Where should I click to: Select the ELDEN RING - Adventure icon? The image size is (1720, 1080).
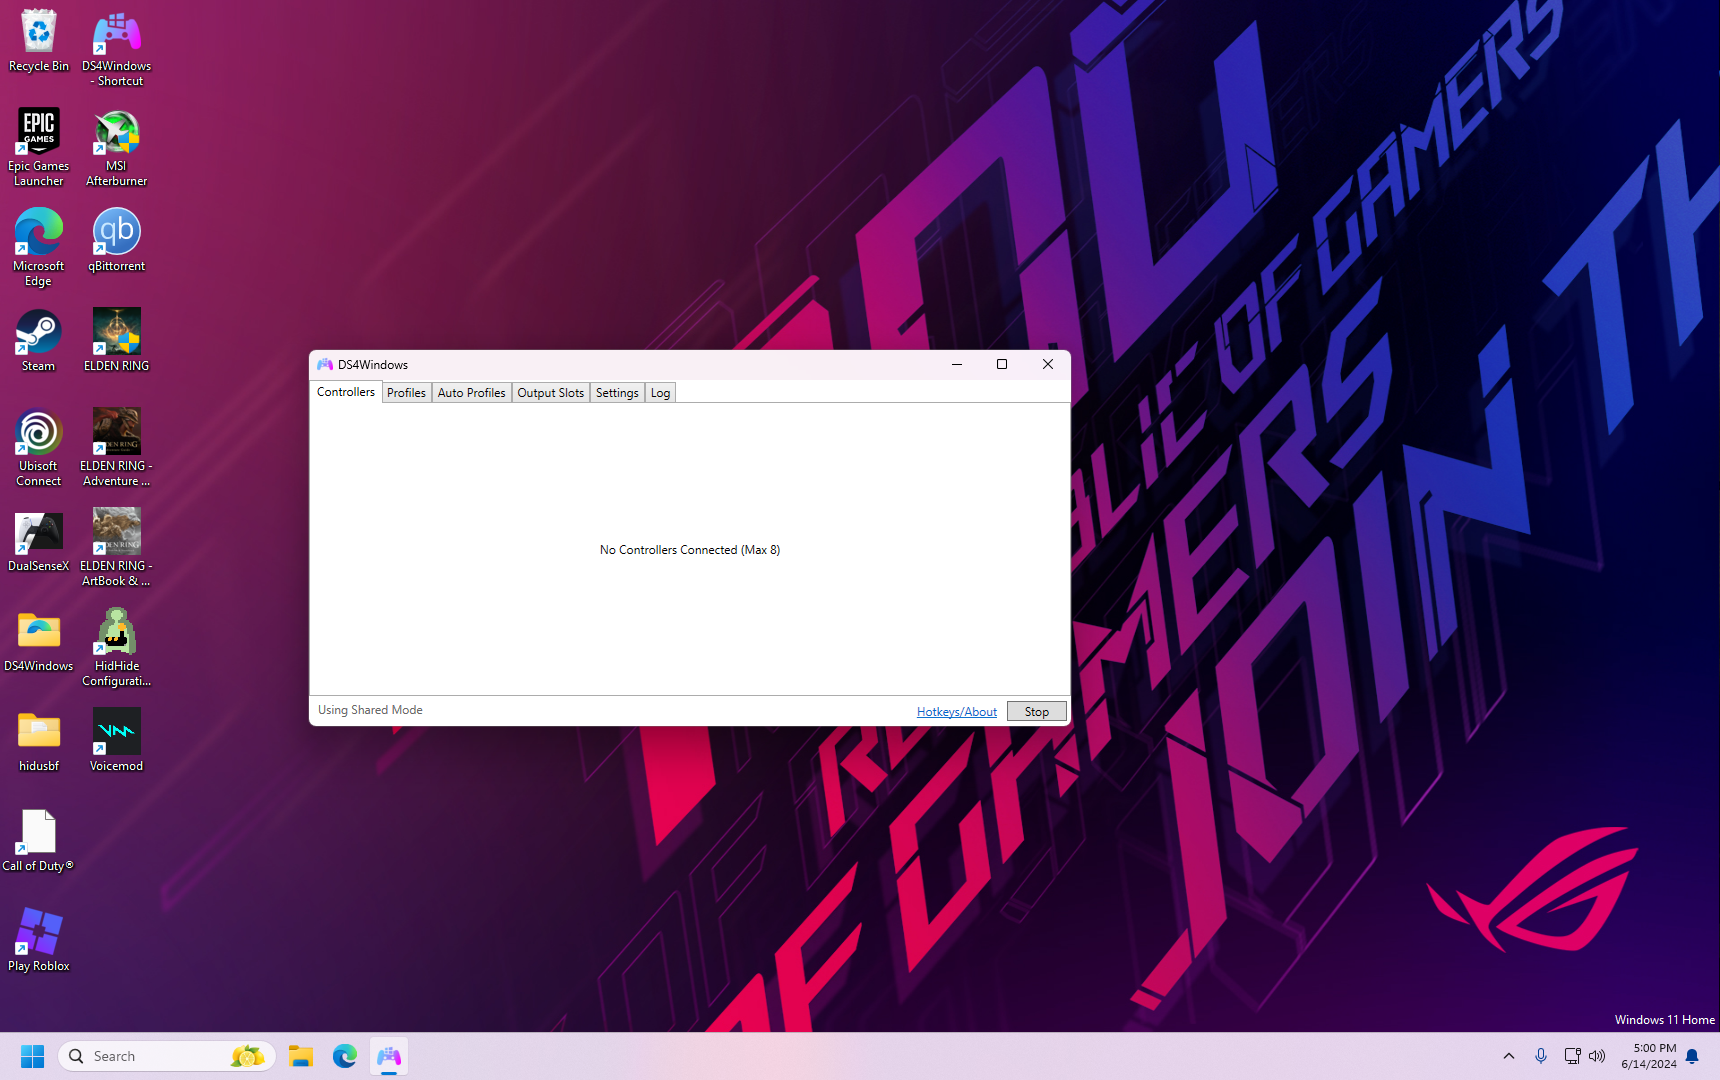(x=117, y=447)
